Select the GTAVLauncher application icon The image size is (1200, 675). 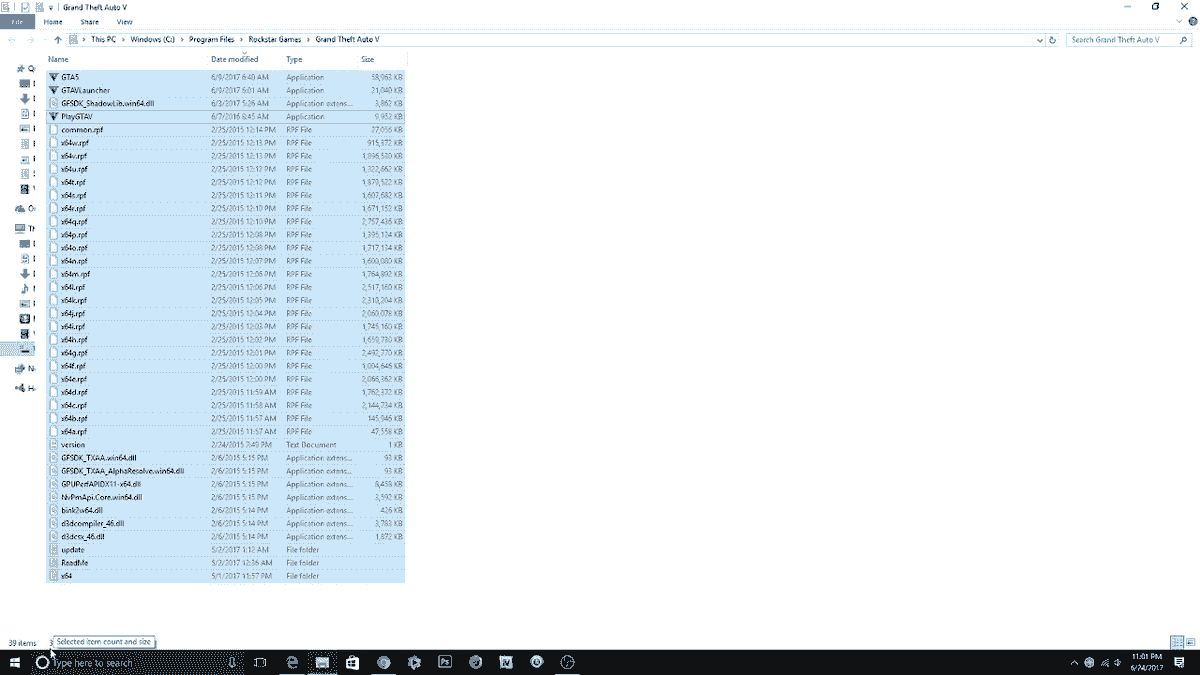(x=54, y=90)
